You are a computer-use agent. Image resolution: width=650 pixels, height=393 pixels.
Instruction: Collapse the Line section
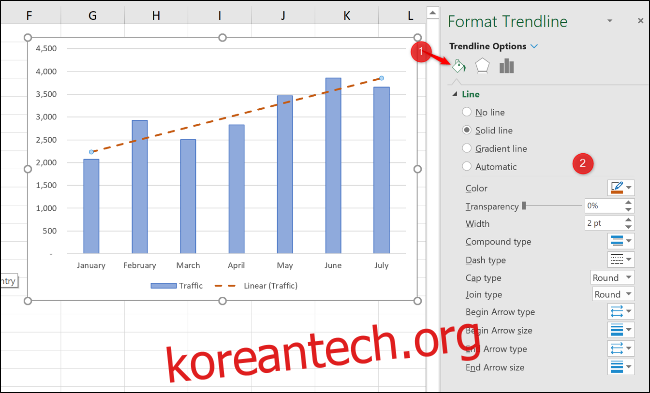coord(455,94)
